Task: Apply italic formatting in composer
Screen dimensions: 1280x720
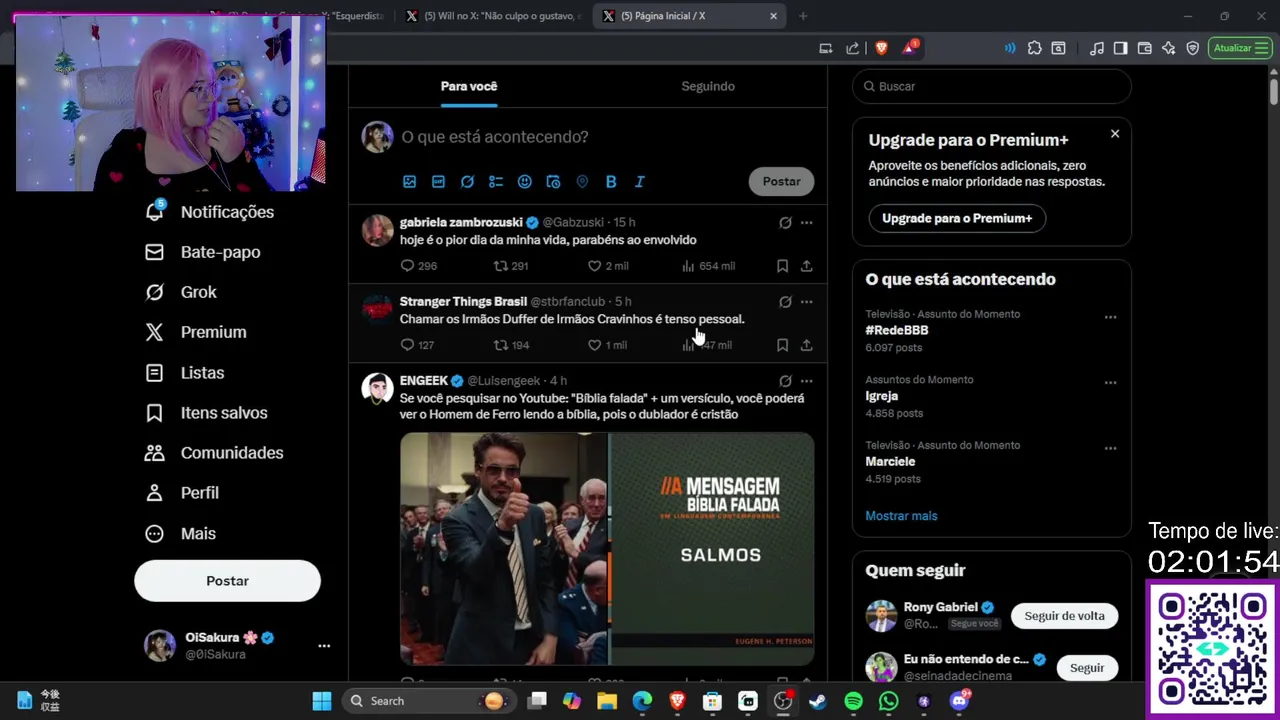Action: tap(640, 181)
